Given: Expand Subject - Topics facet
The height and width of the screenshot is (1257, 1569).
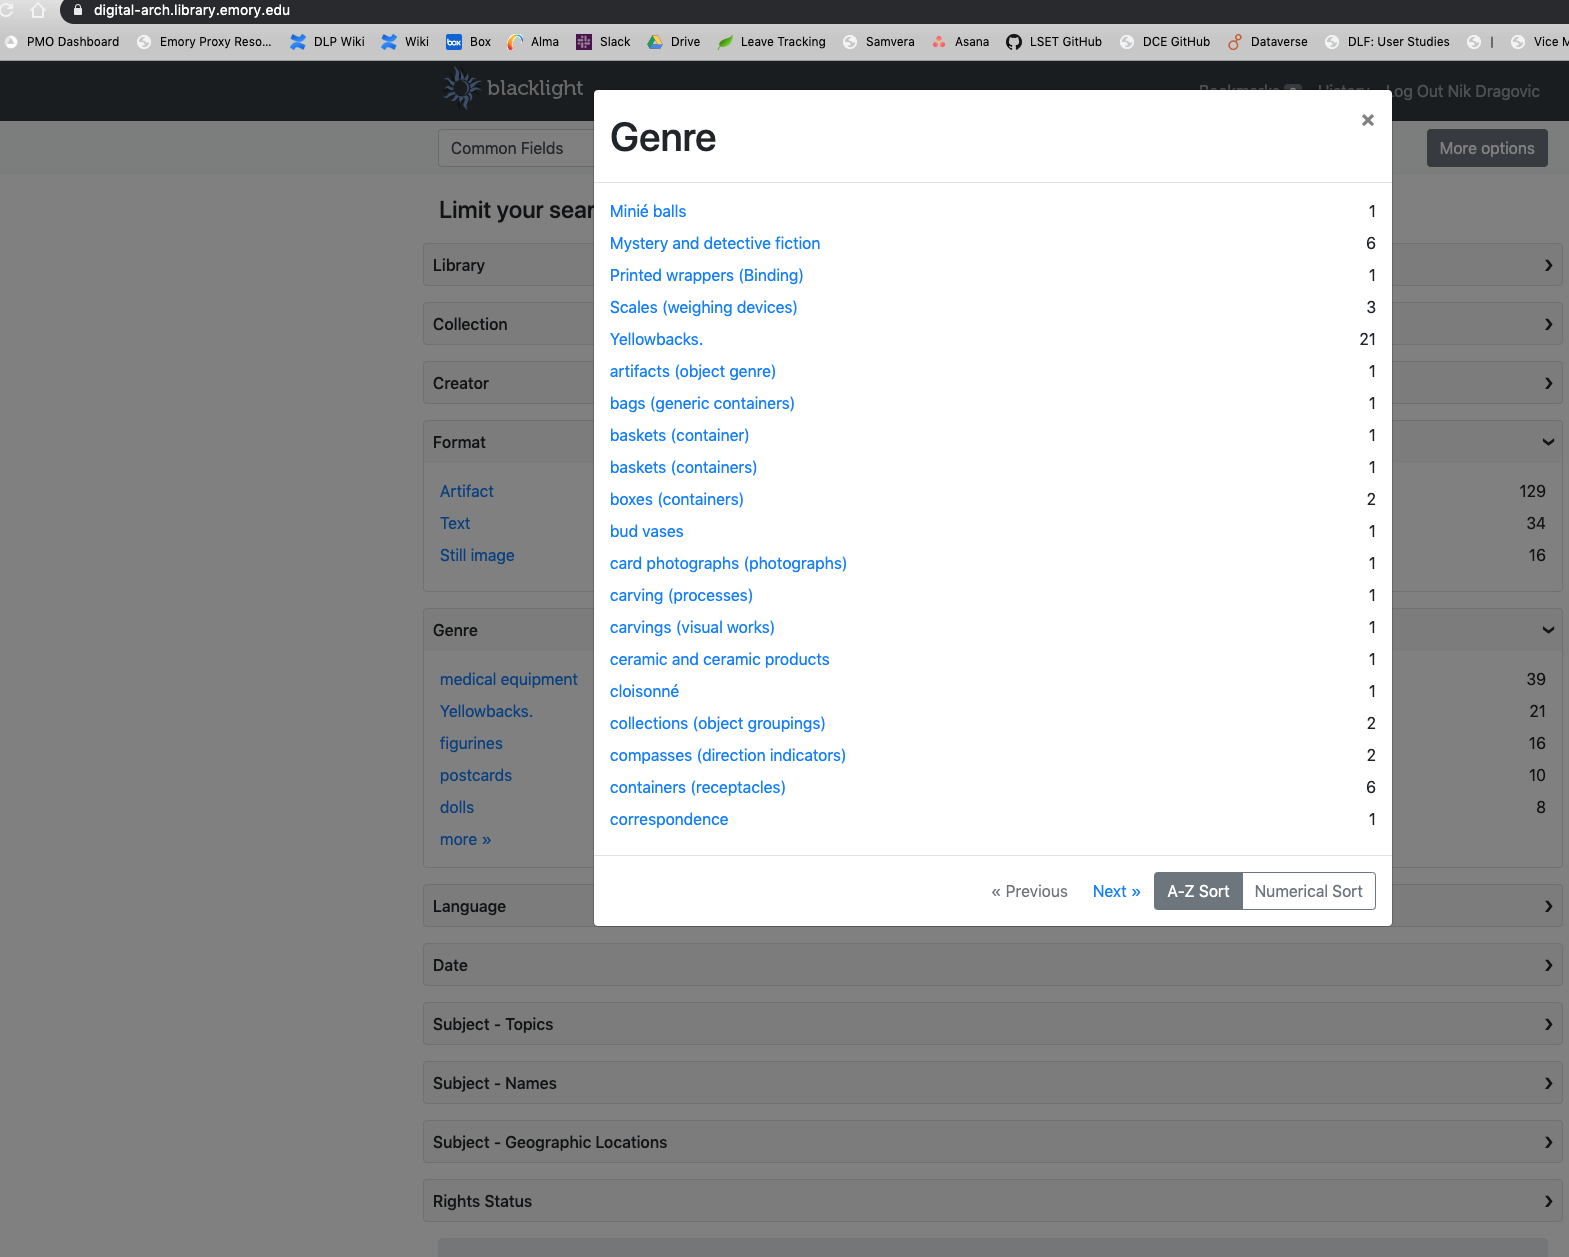Looking at the screenshot, I should pos(992,1024).
